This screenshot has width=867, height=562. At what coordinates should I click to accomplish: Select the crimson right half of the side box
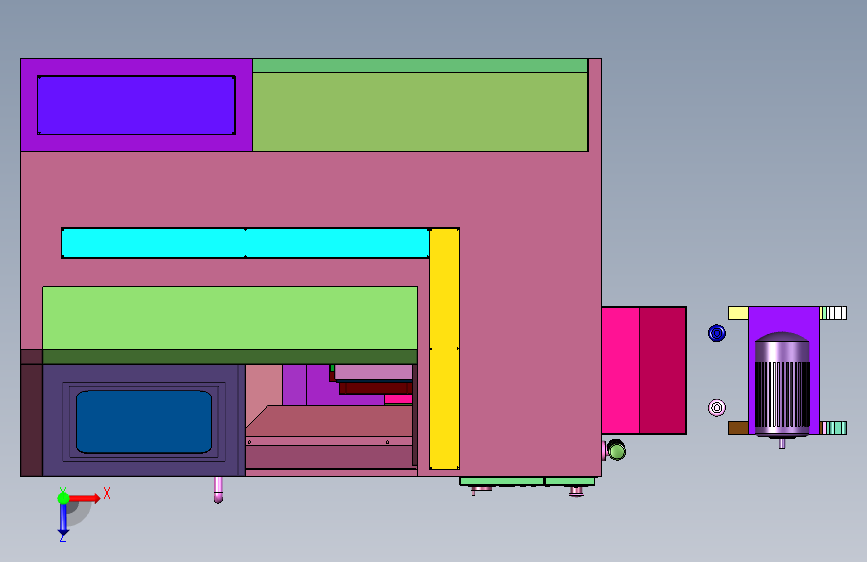point(663,371)
